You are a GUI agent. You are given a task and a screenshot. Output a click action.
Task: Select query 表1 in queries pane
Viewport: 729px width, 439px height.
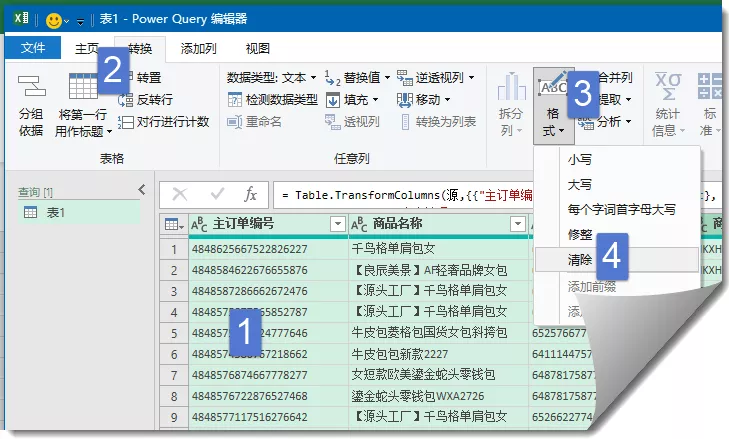coord(79,213)
